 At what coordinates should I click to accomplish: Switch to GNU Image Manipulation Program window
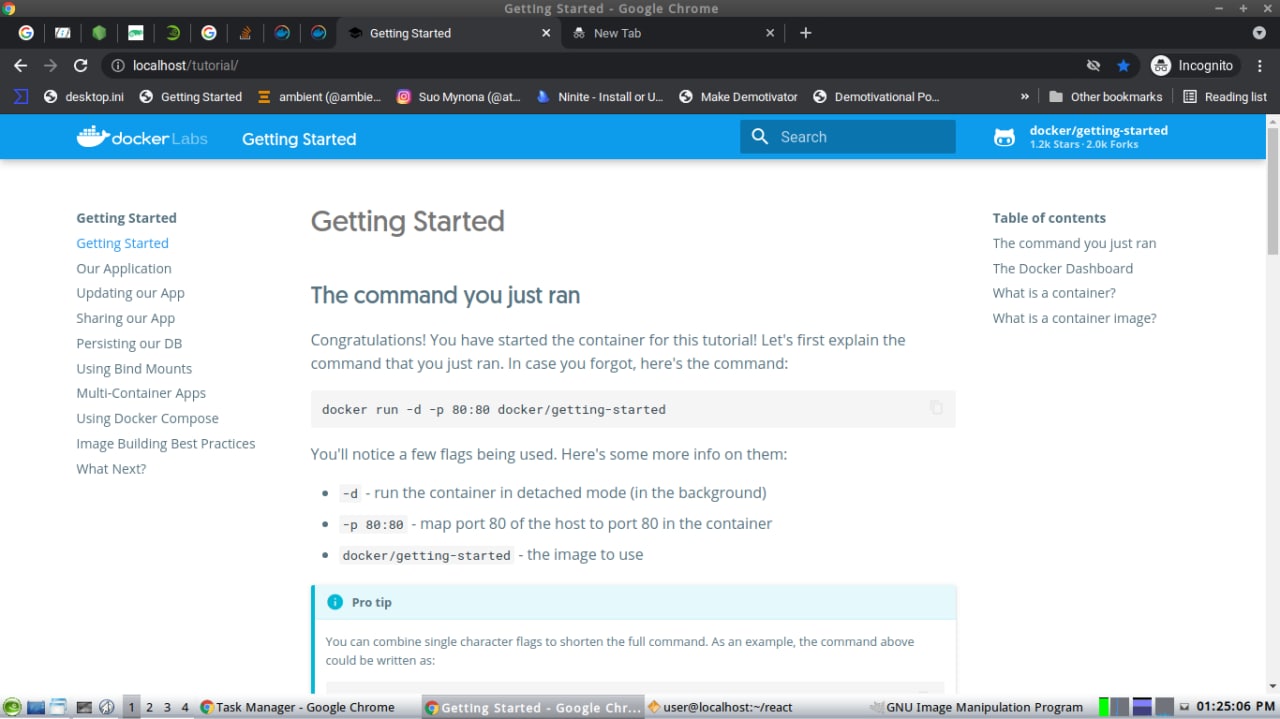point(979,707)
